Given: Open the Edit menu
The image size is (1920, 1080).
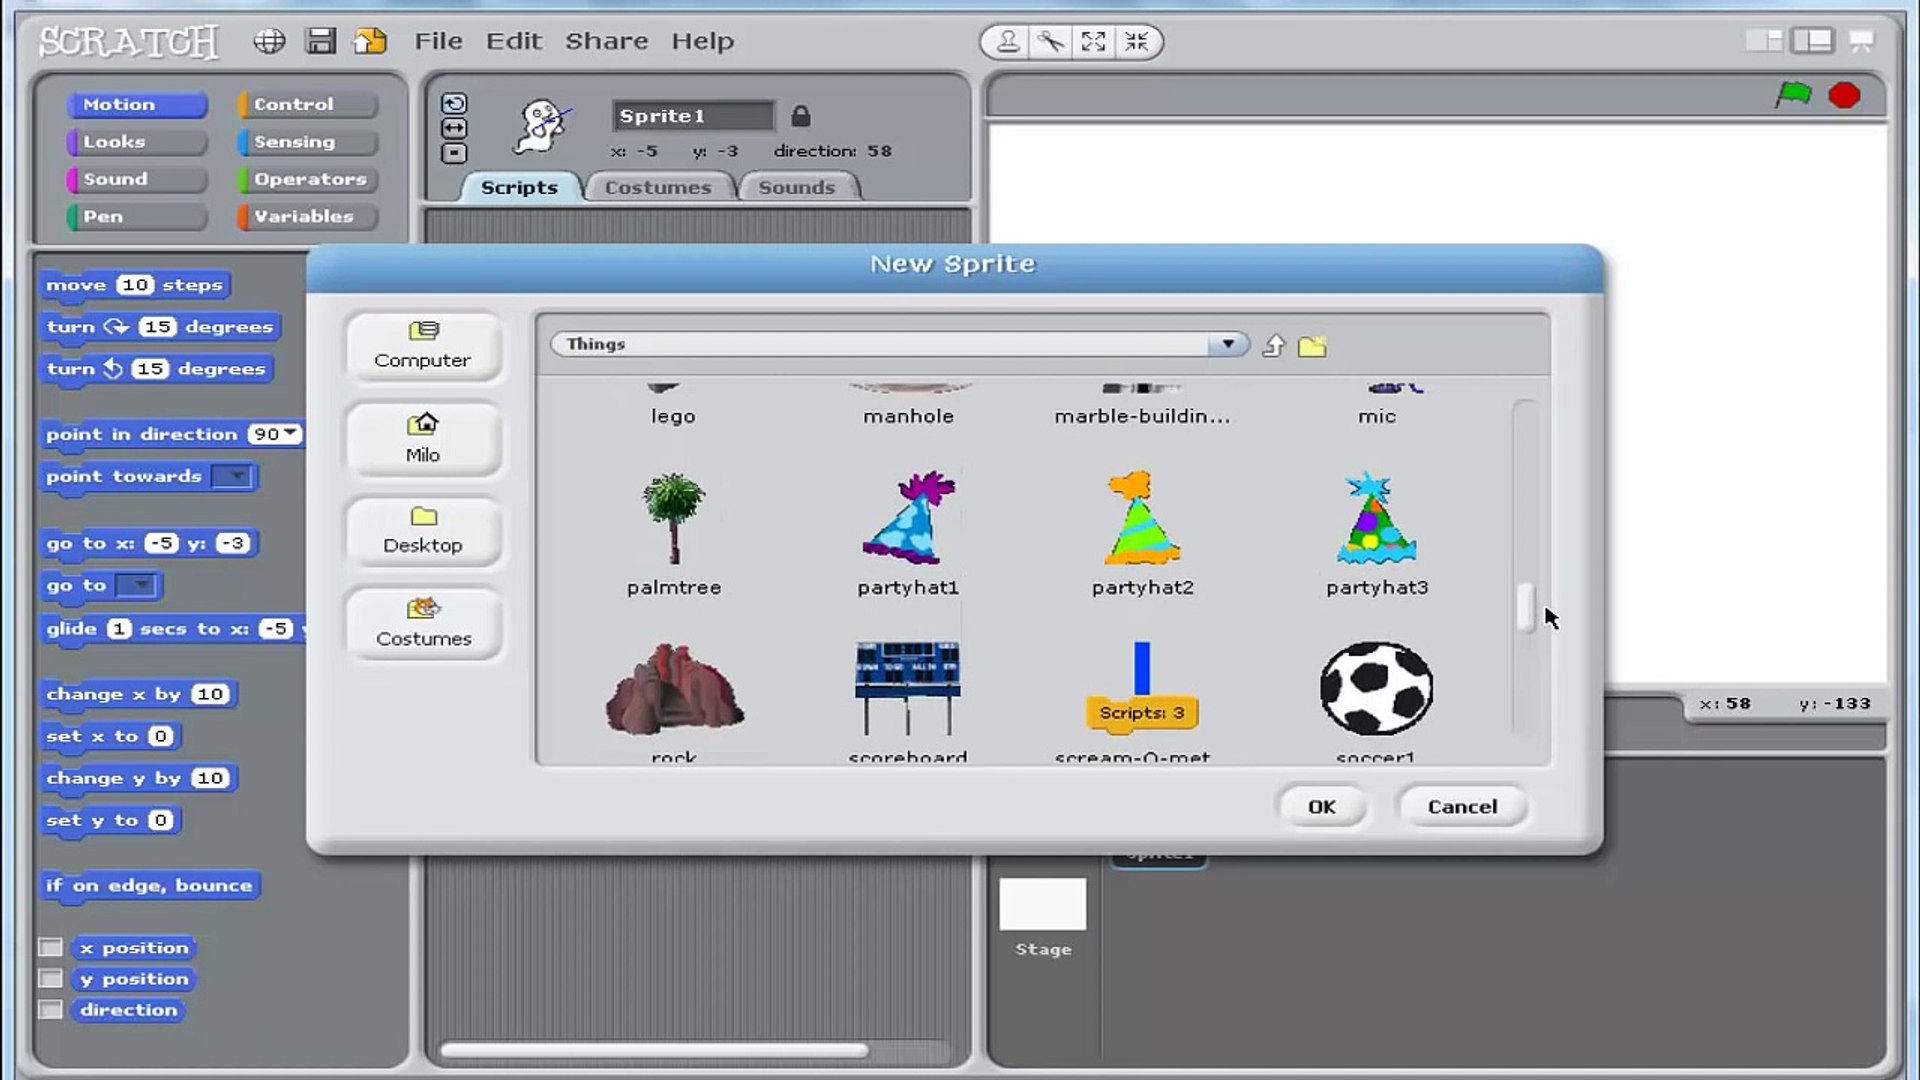Looking at the screenshot, I should 514,41.
